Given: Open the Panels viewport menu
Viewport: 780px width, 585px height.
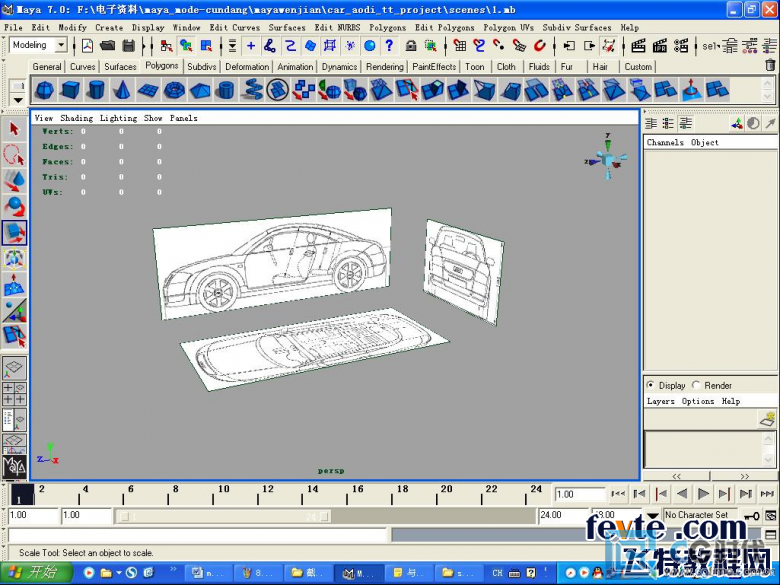Looking at the screenshot, I should (x=184, y=118).
